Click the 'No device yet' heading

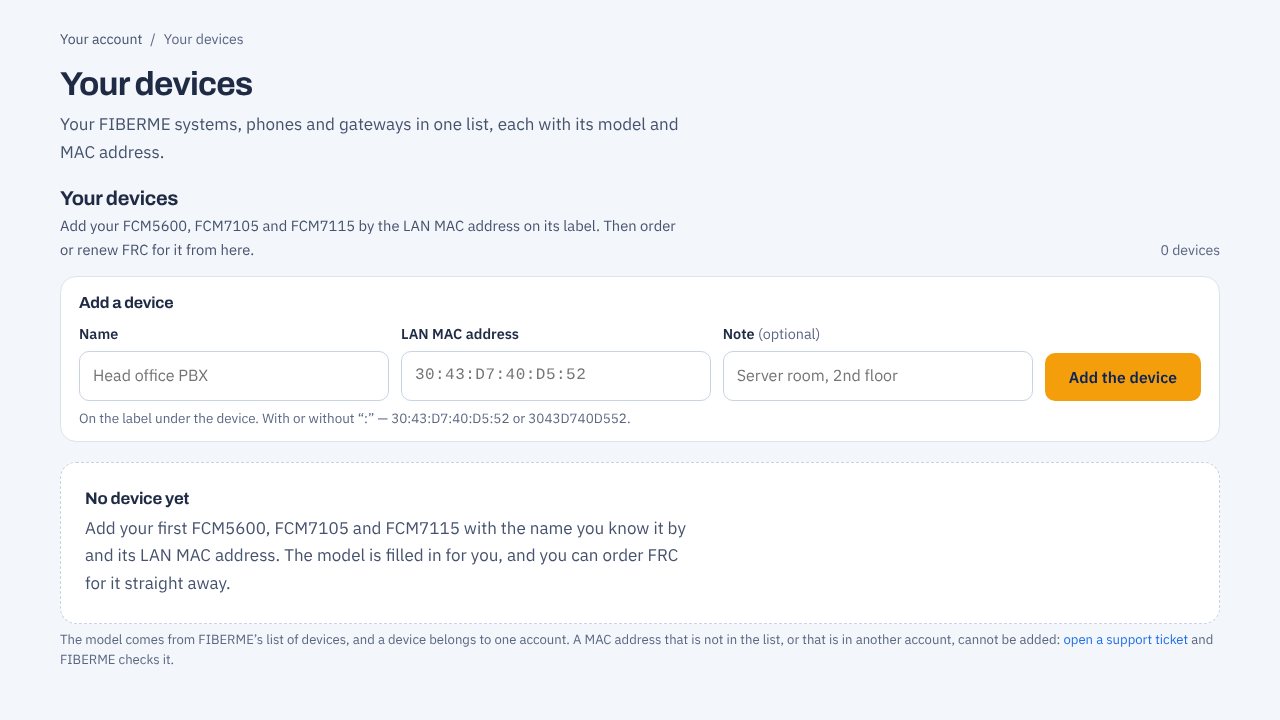tap(137, 498)
